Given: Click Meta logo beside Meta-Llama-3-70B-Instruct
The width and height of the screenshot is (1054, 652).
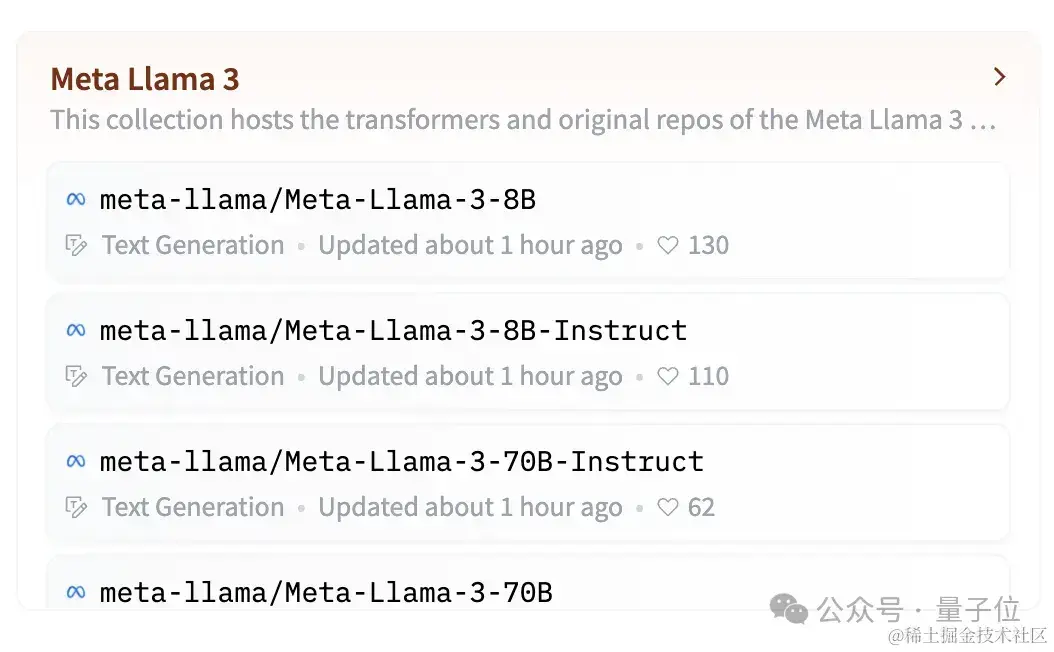Looking at the screenshot, I should coord(75,462).
